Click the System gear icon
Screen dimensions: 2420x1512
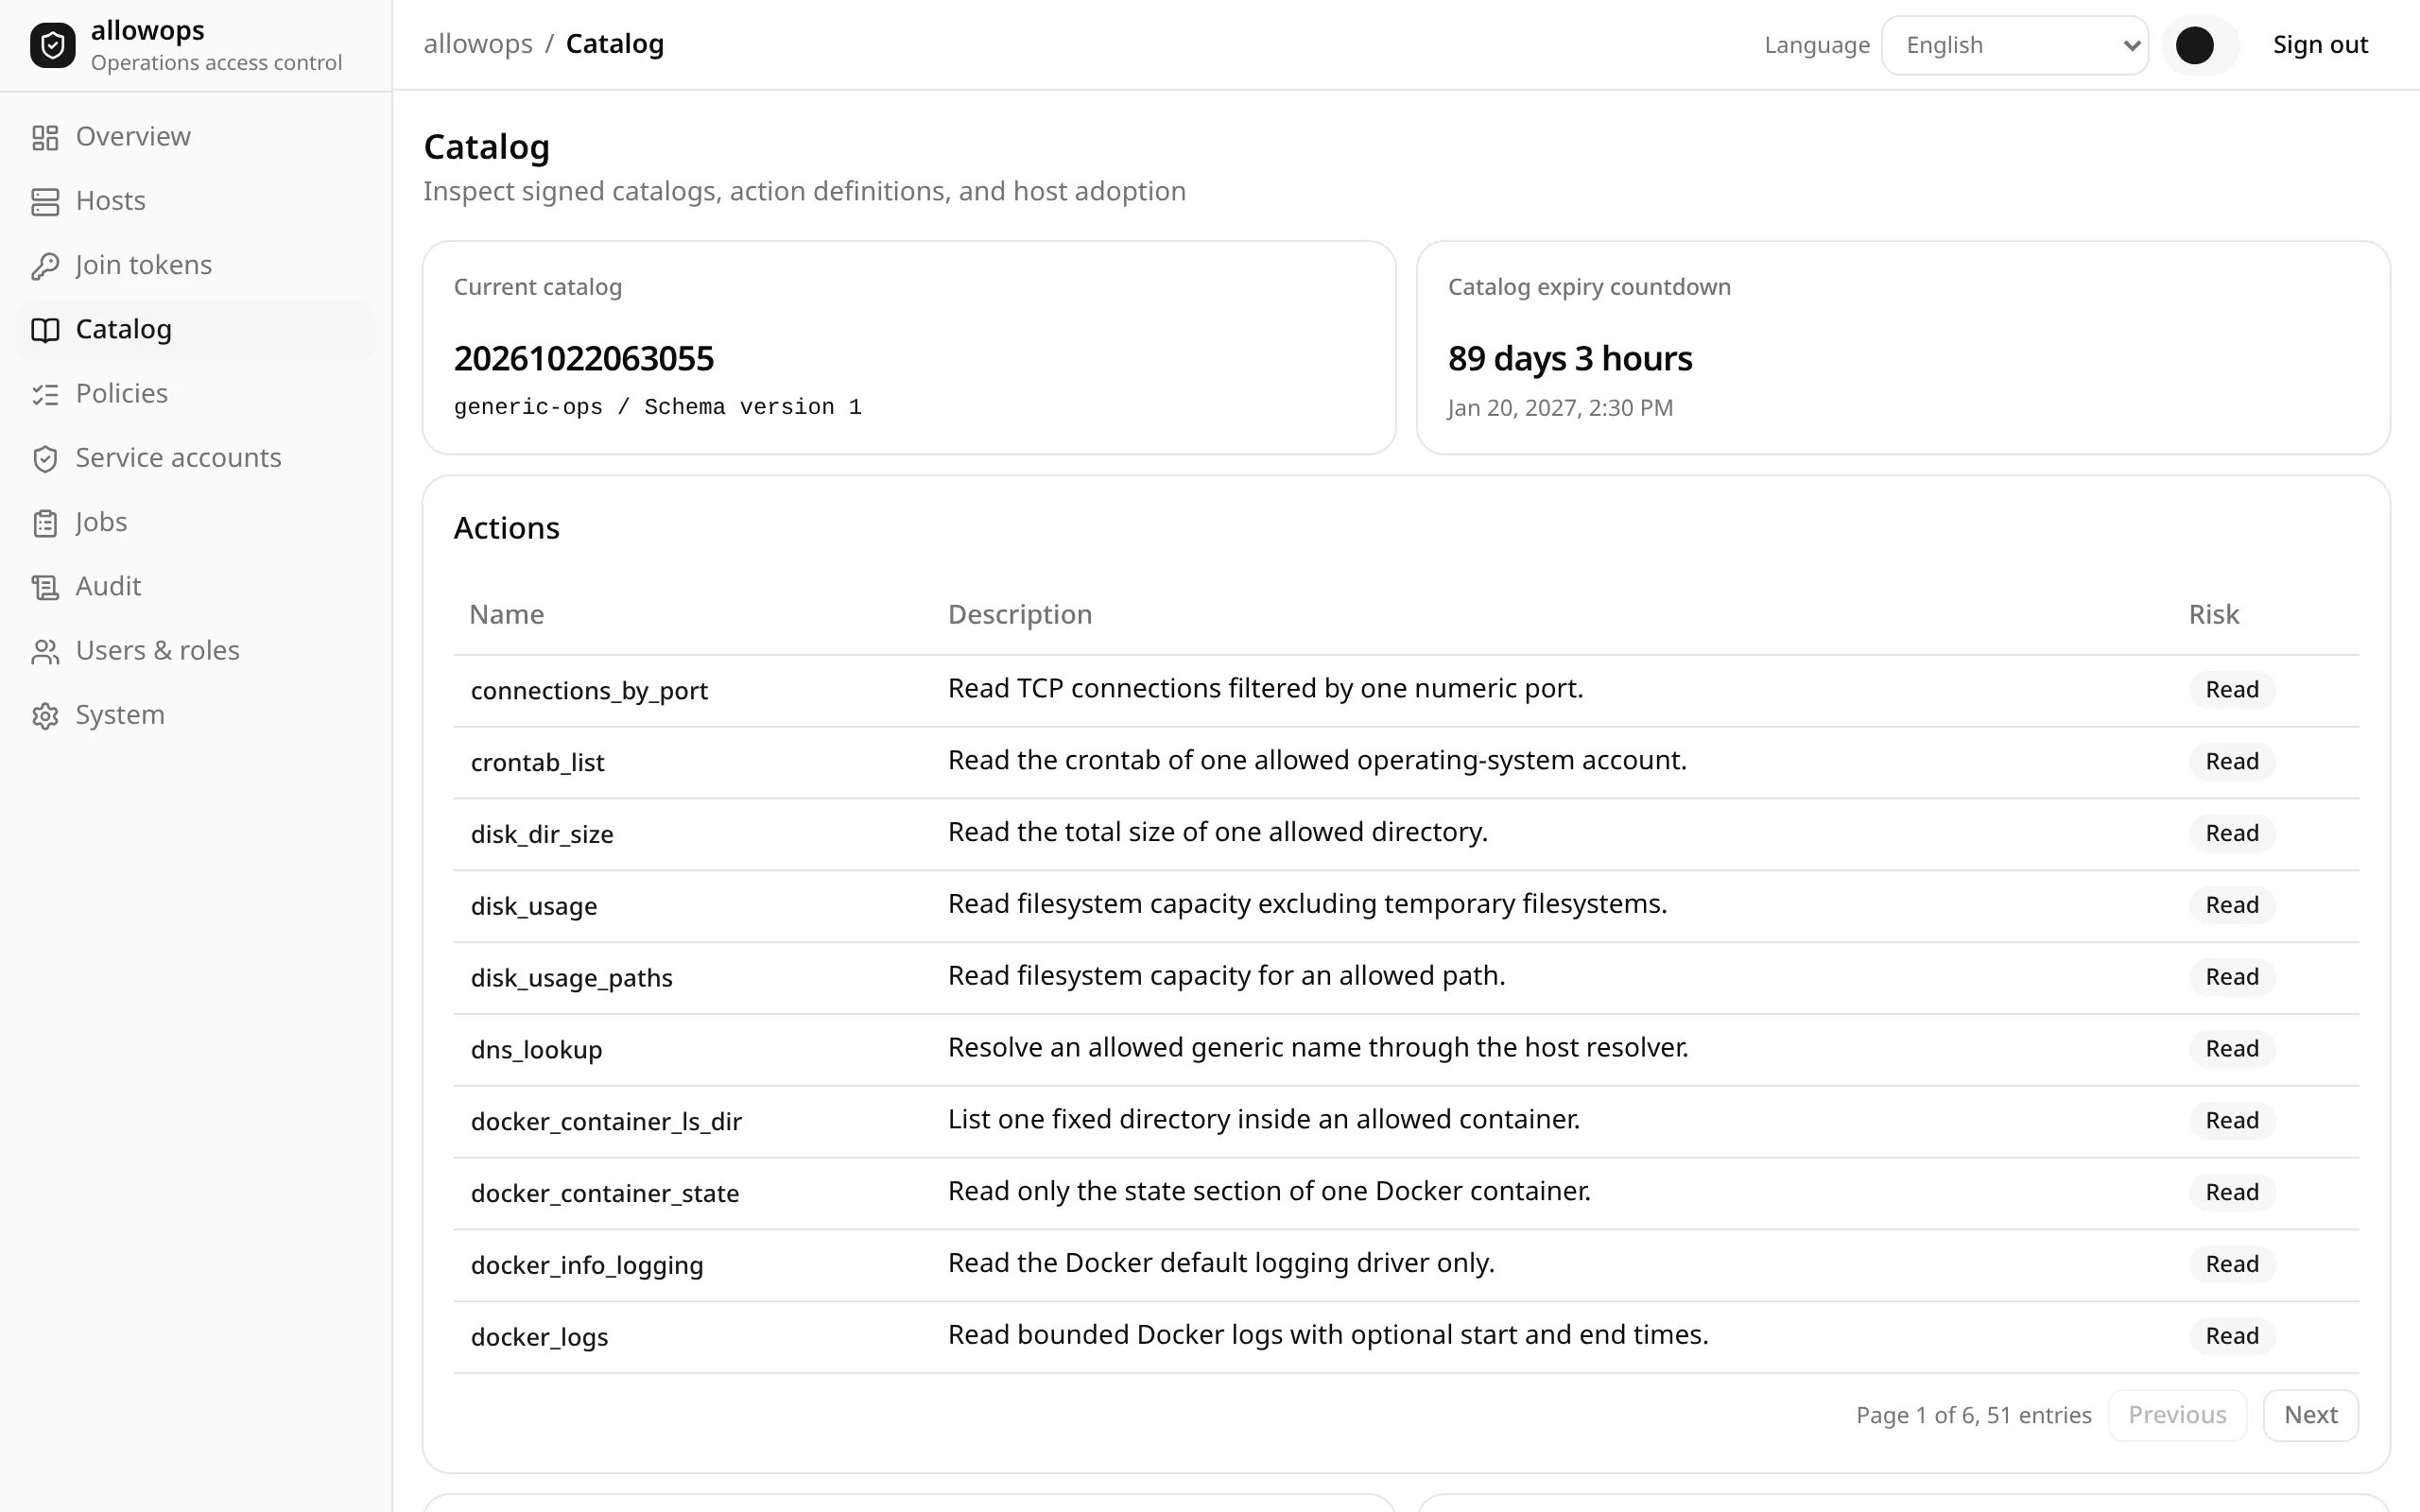click(45, 715)
